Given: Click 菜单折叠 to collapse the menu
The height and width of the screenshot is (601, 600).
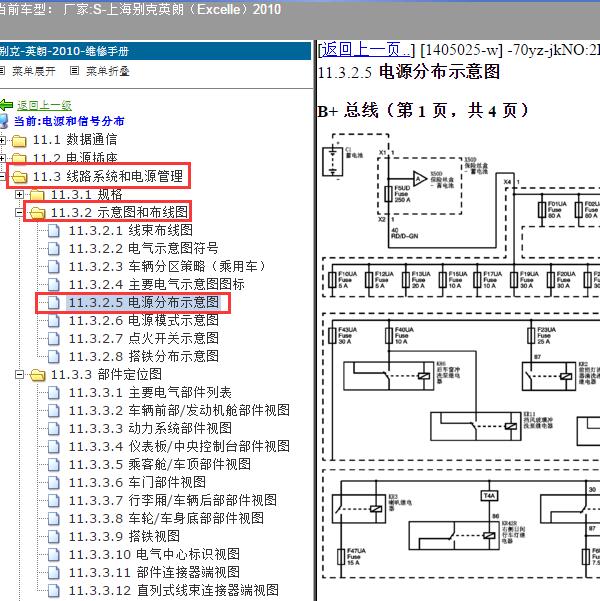Looking at the screenshot, I should (x=108, y=71).
